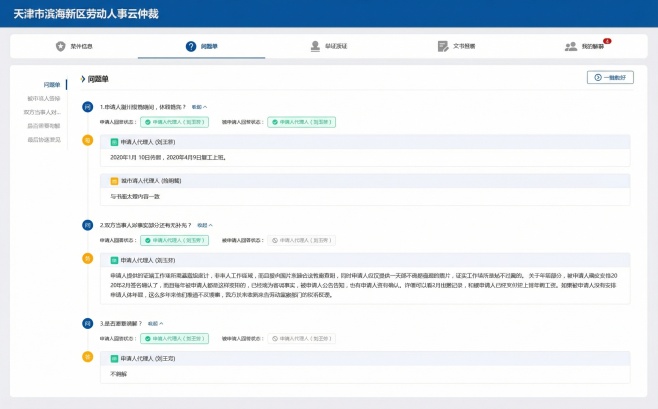
Task: Click the green square icon in question 1 applicant answer header
Action: click(x=114, y=142)
